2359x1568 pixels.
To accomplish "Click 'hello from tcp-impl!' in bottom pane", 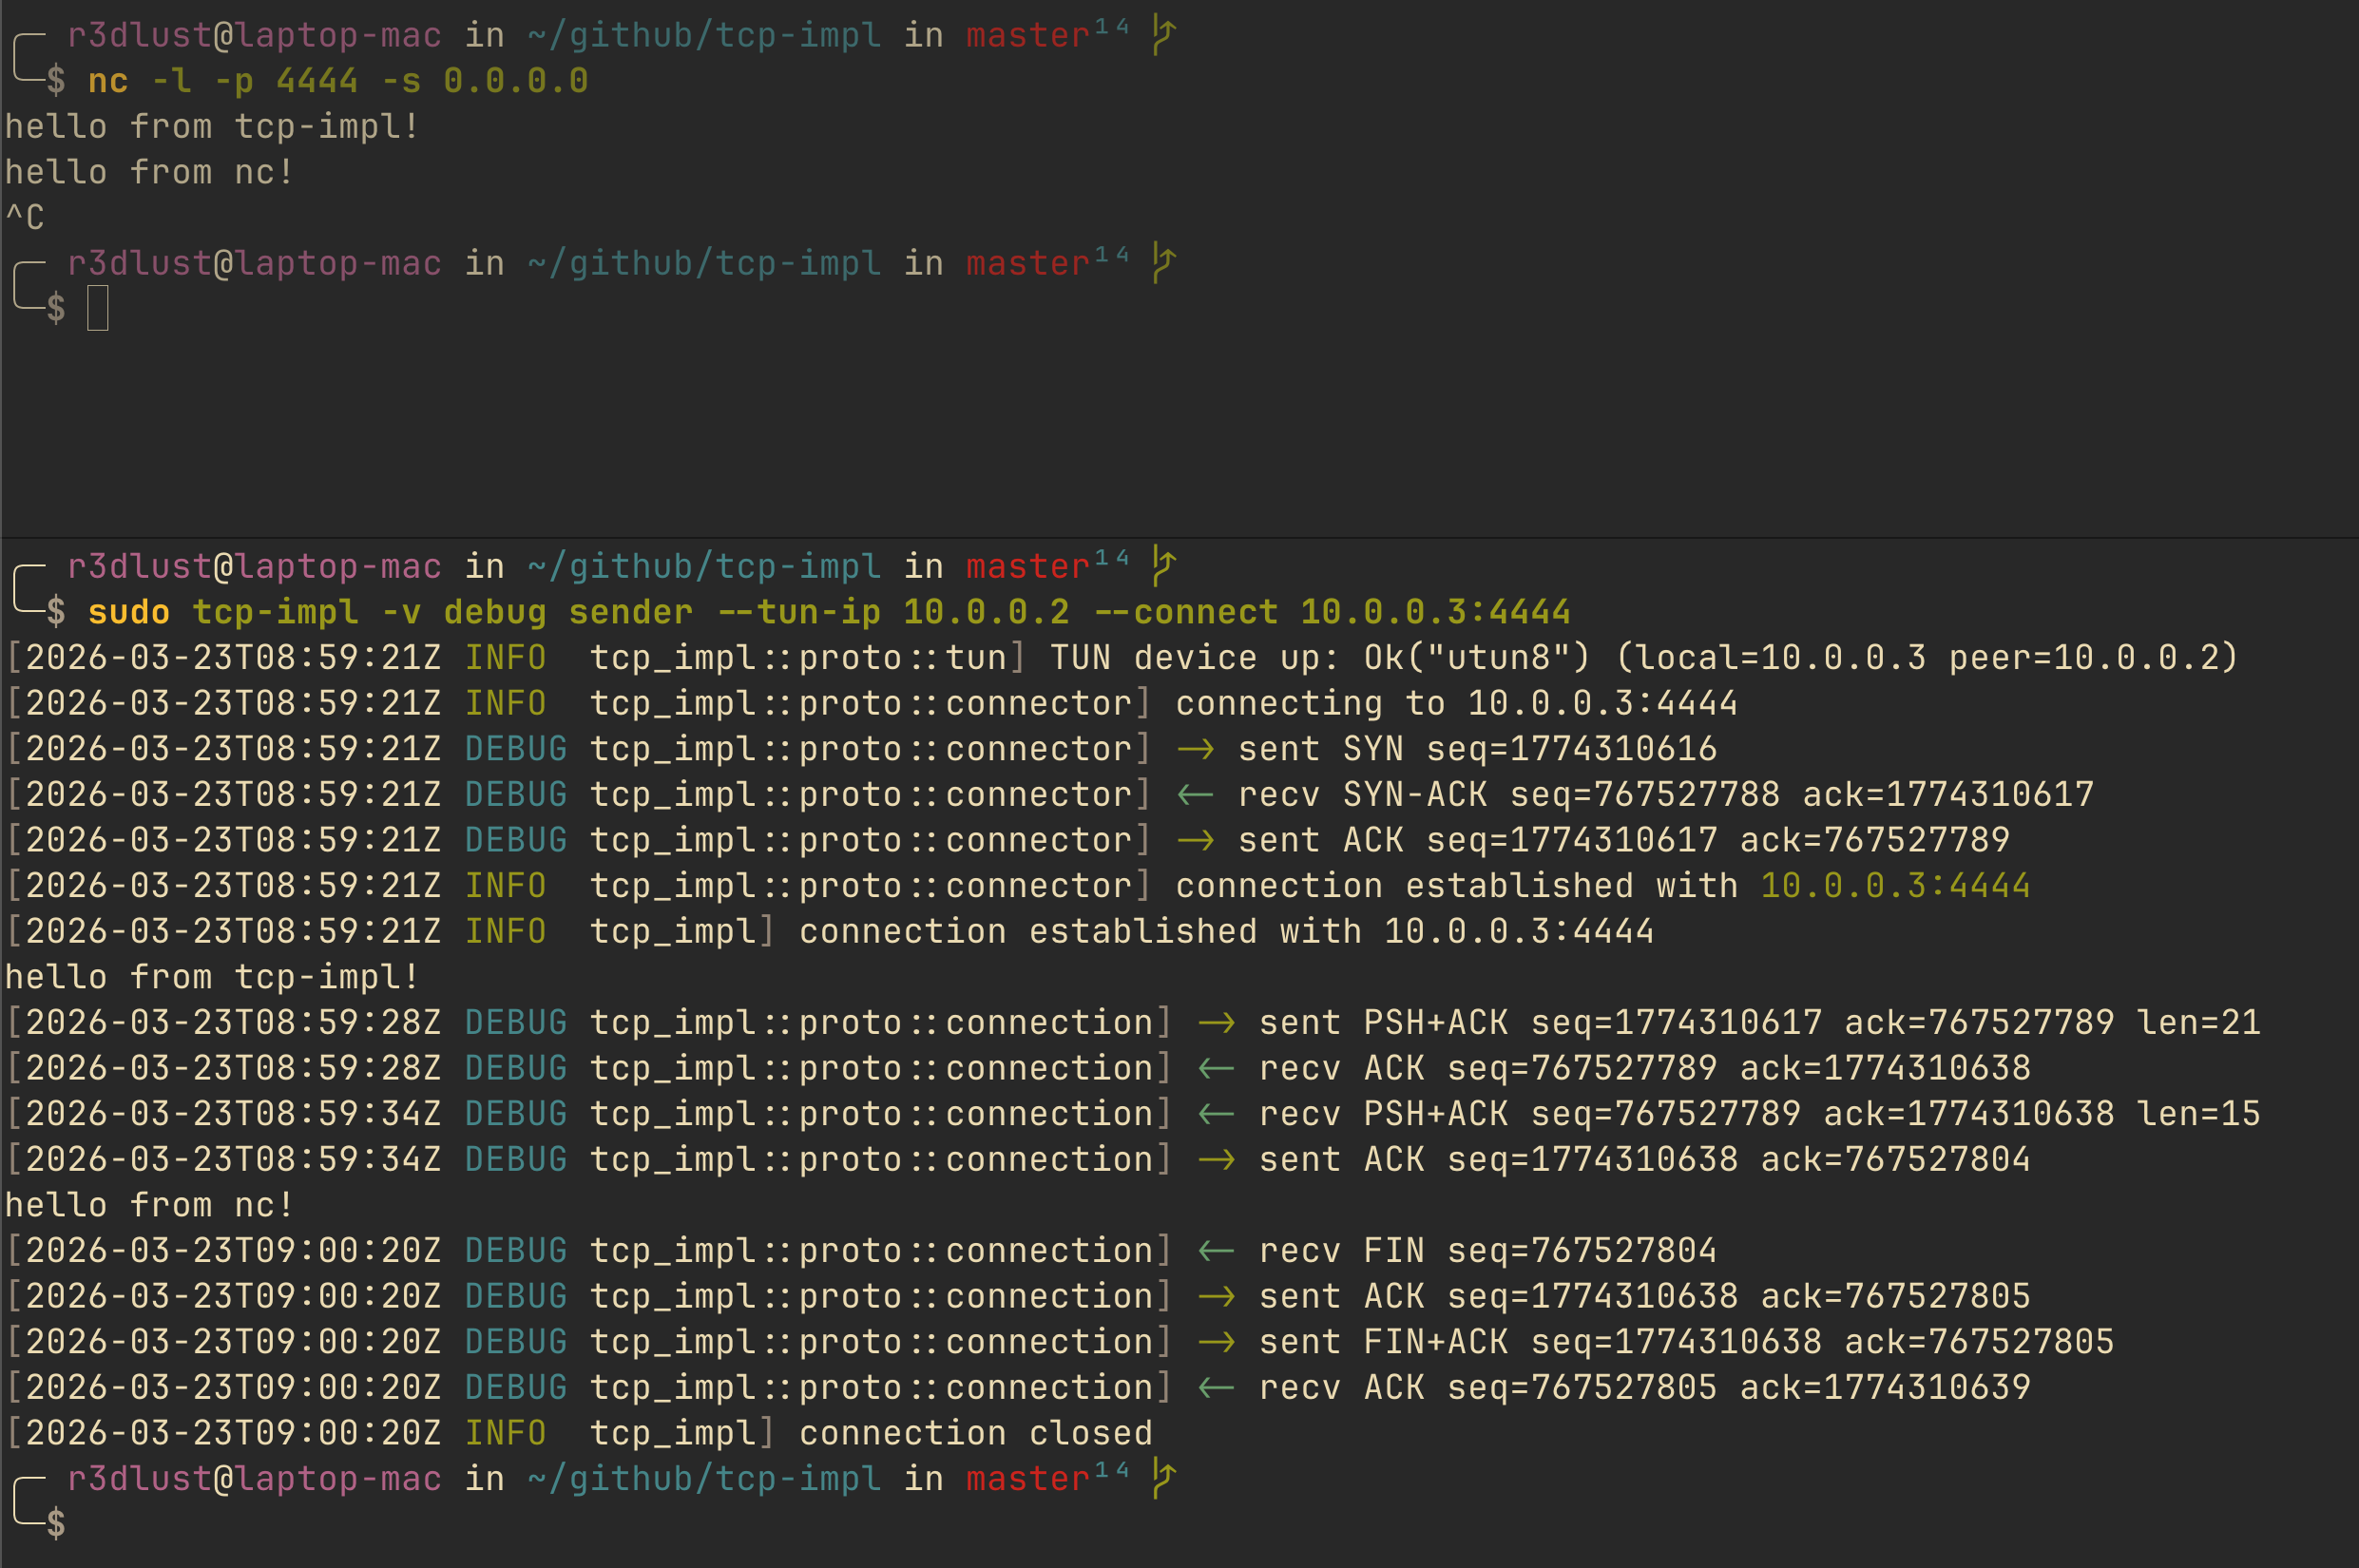I will (x=212, y=977).
